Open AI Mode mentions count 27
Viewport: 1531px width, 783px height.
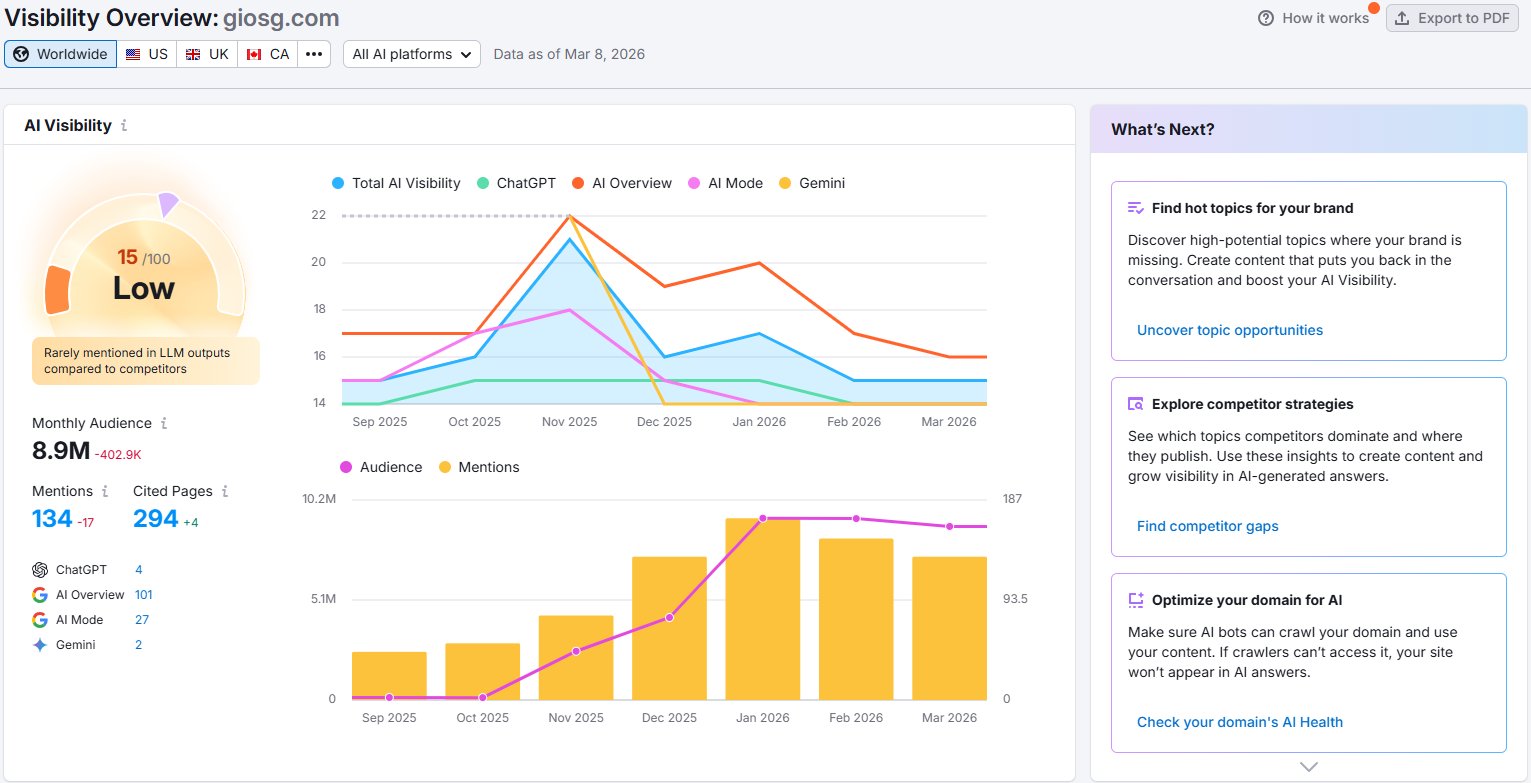pyautogui.click(x=142, y=620)
